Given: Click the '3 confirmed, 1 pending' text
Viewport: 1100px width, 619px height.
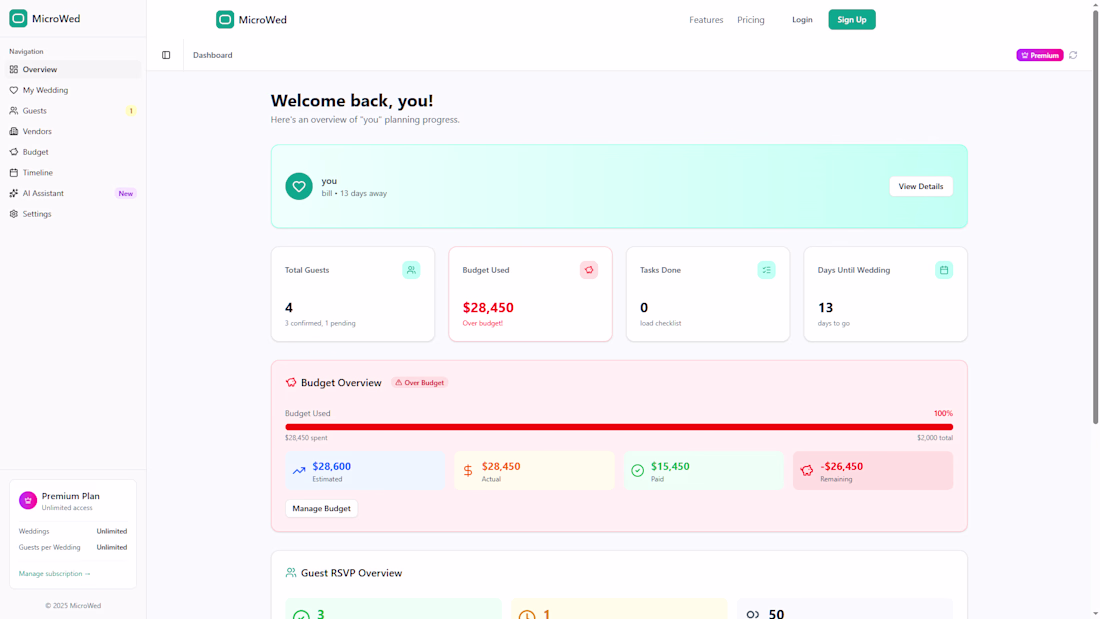Looking at the screenshot, I should pos(320,324).
